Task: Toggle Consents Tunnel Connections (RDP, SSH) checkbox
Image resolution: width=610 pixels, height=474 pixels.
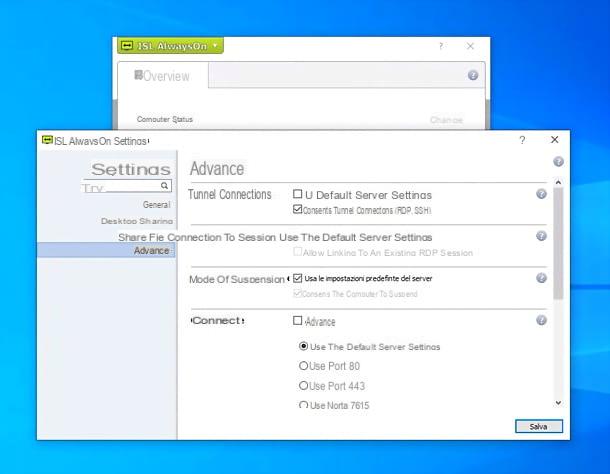Action: tap(298, 209)
